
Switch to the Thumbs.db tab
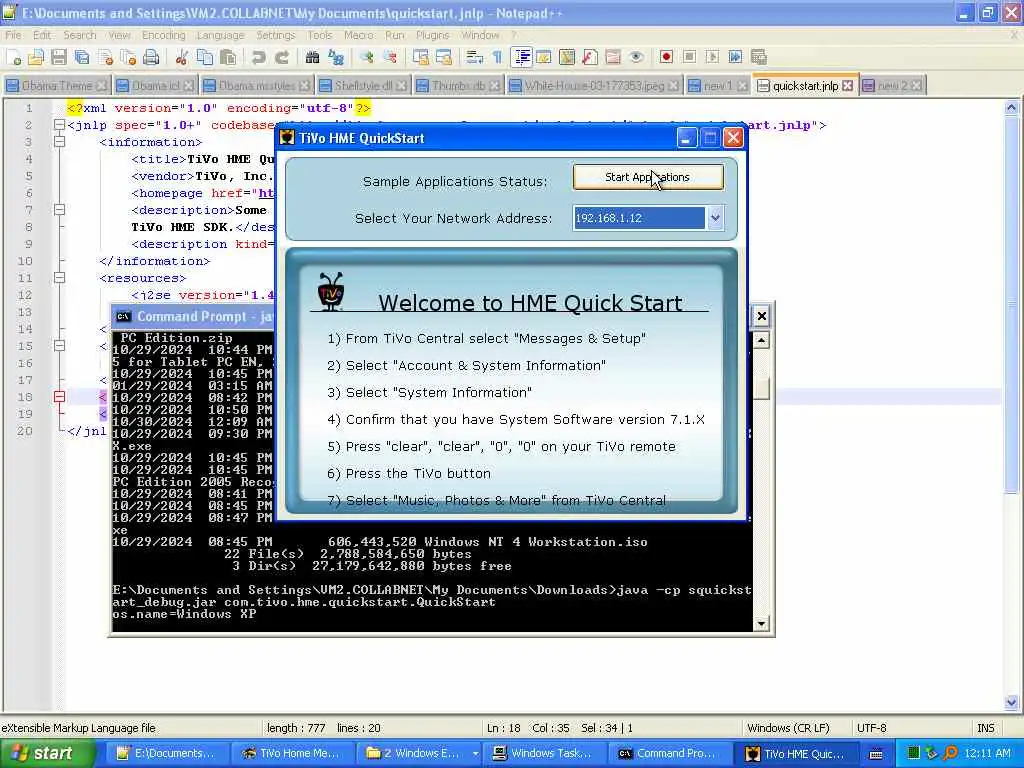click(x=458, y=86)
